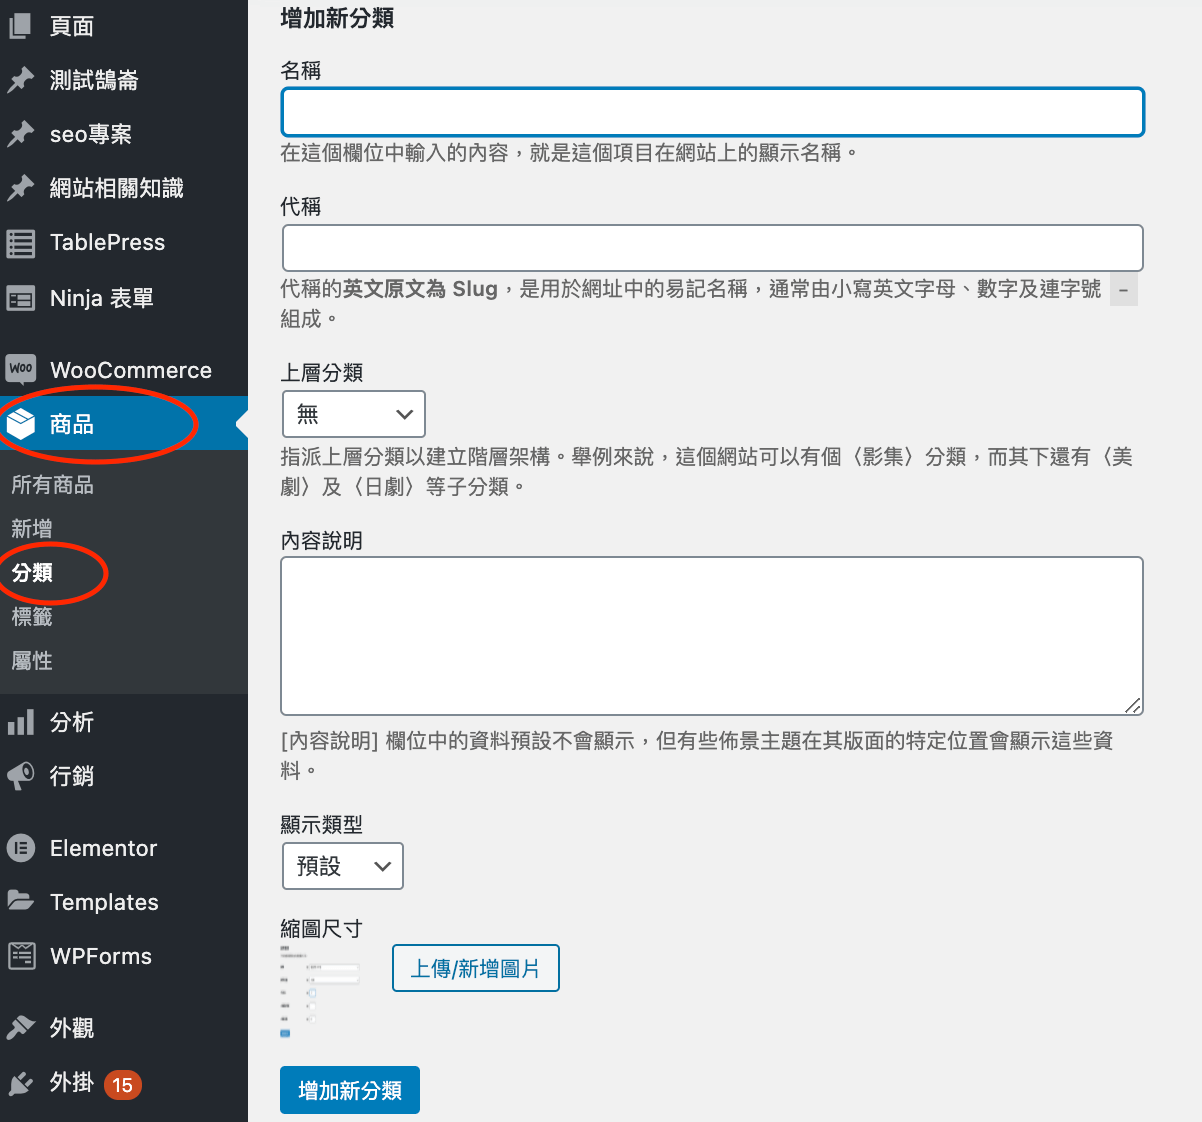Open 所有商品 submenu item
This screenshot has width=1202, height=1122.
click(52, 485)
